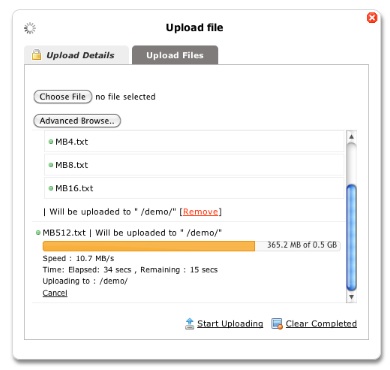Click the scrollbar up arrow
Image resolution: width=390 pixels, height=370 pixels.
[x=351, y=136]
